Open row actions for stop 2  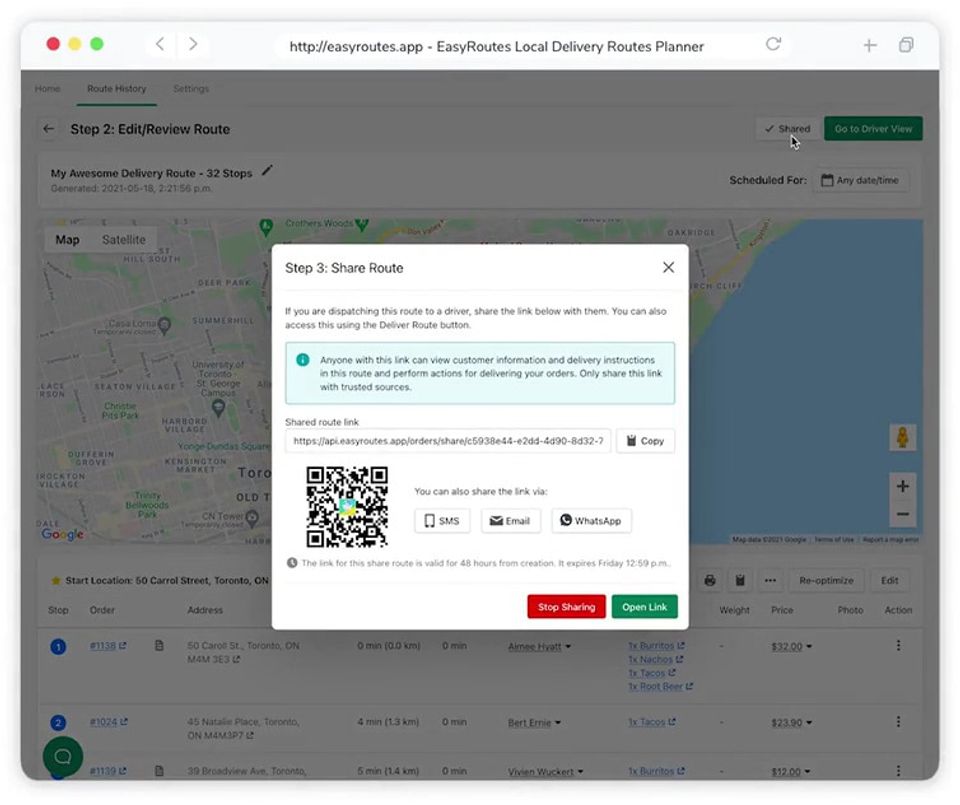pos(898,722)
